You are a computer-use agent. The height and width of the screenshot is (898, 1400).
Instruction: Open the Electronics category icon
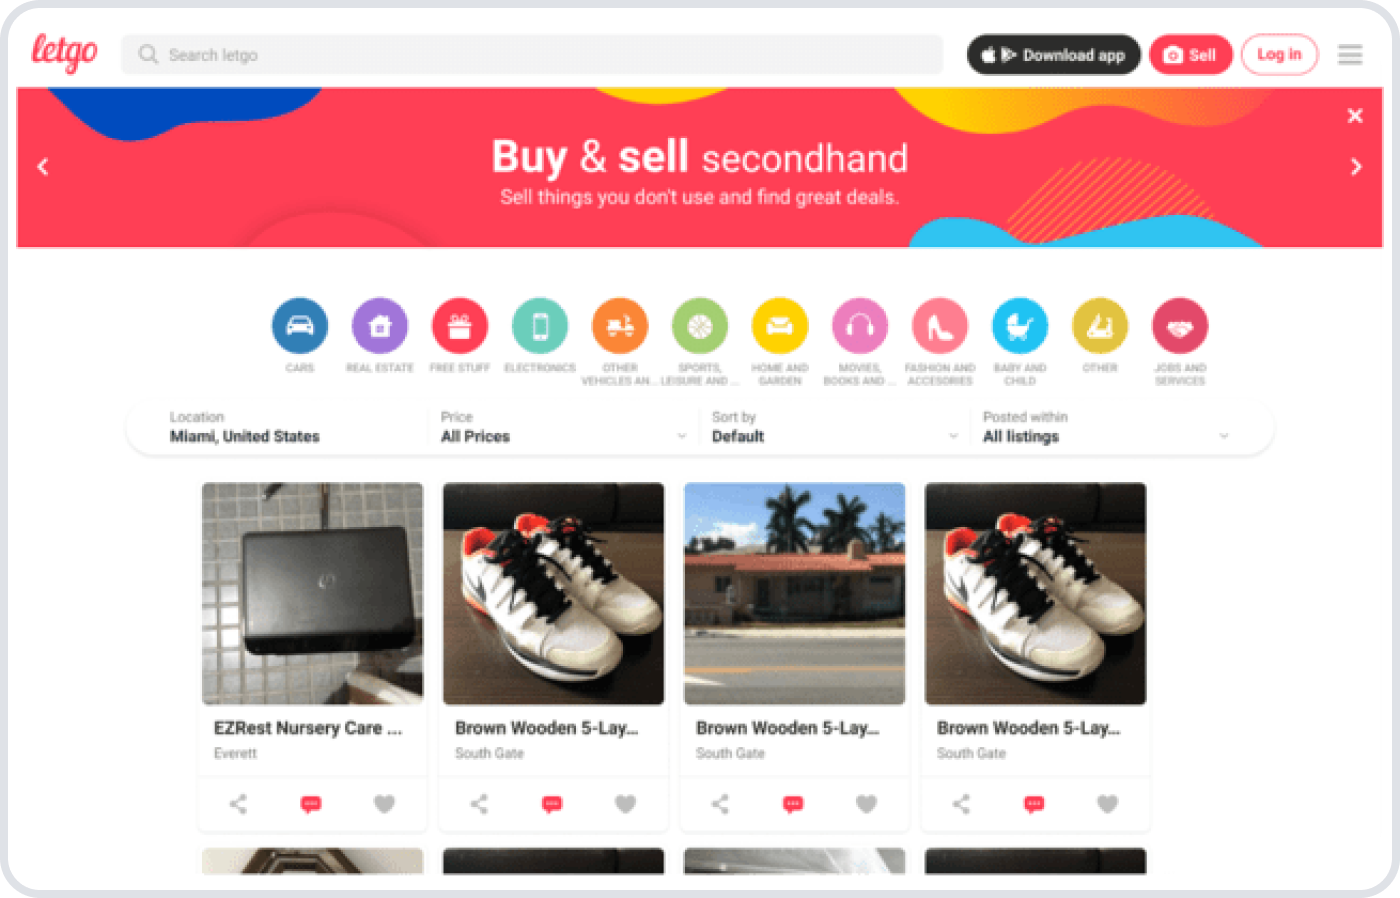coord(540,326)
